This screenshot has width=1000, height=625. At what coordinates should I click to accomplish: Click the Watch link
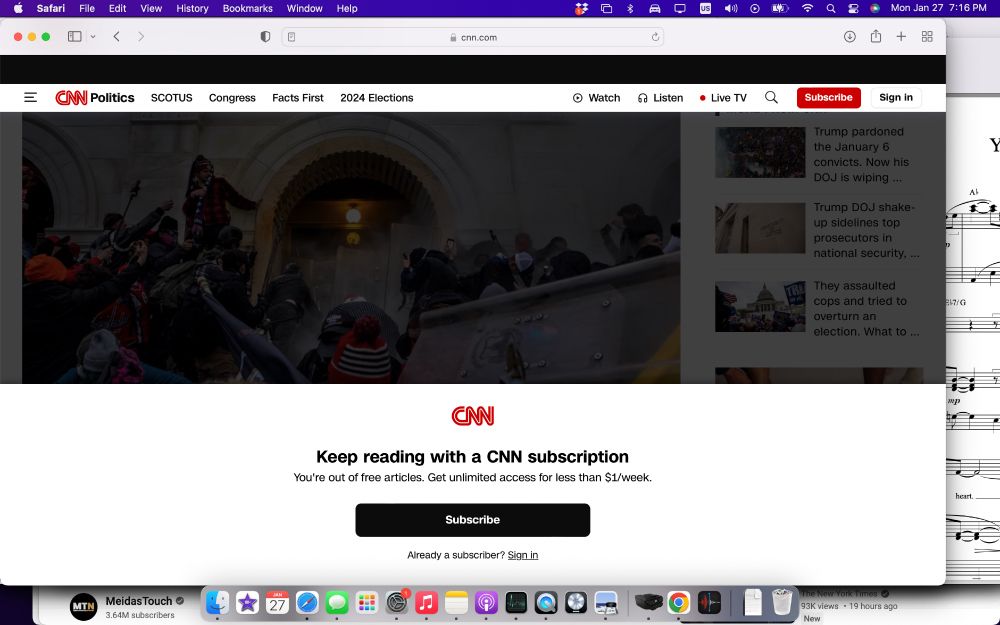[596, 98]
